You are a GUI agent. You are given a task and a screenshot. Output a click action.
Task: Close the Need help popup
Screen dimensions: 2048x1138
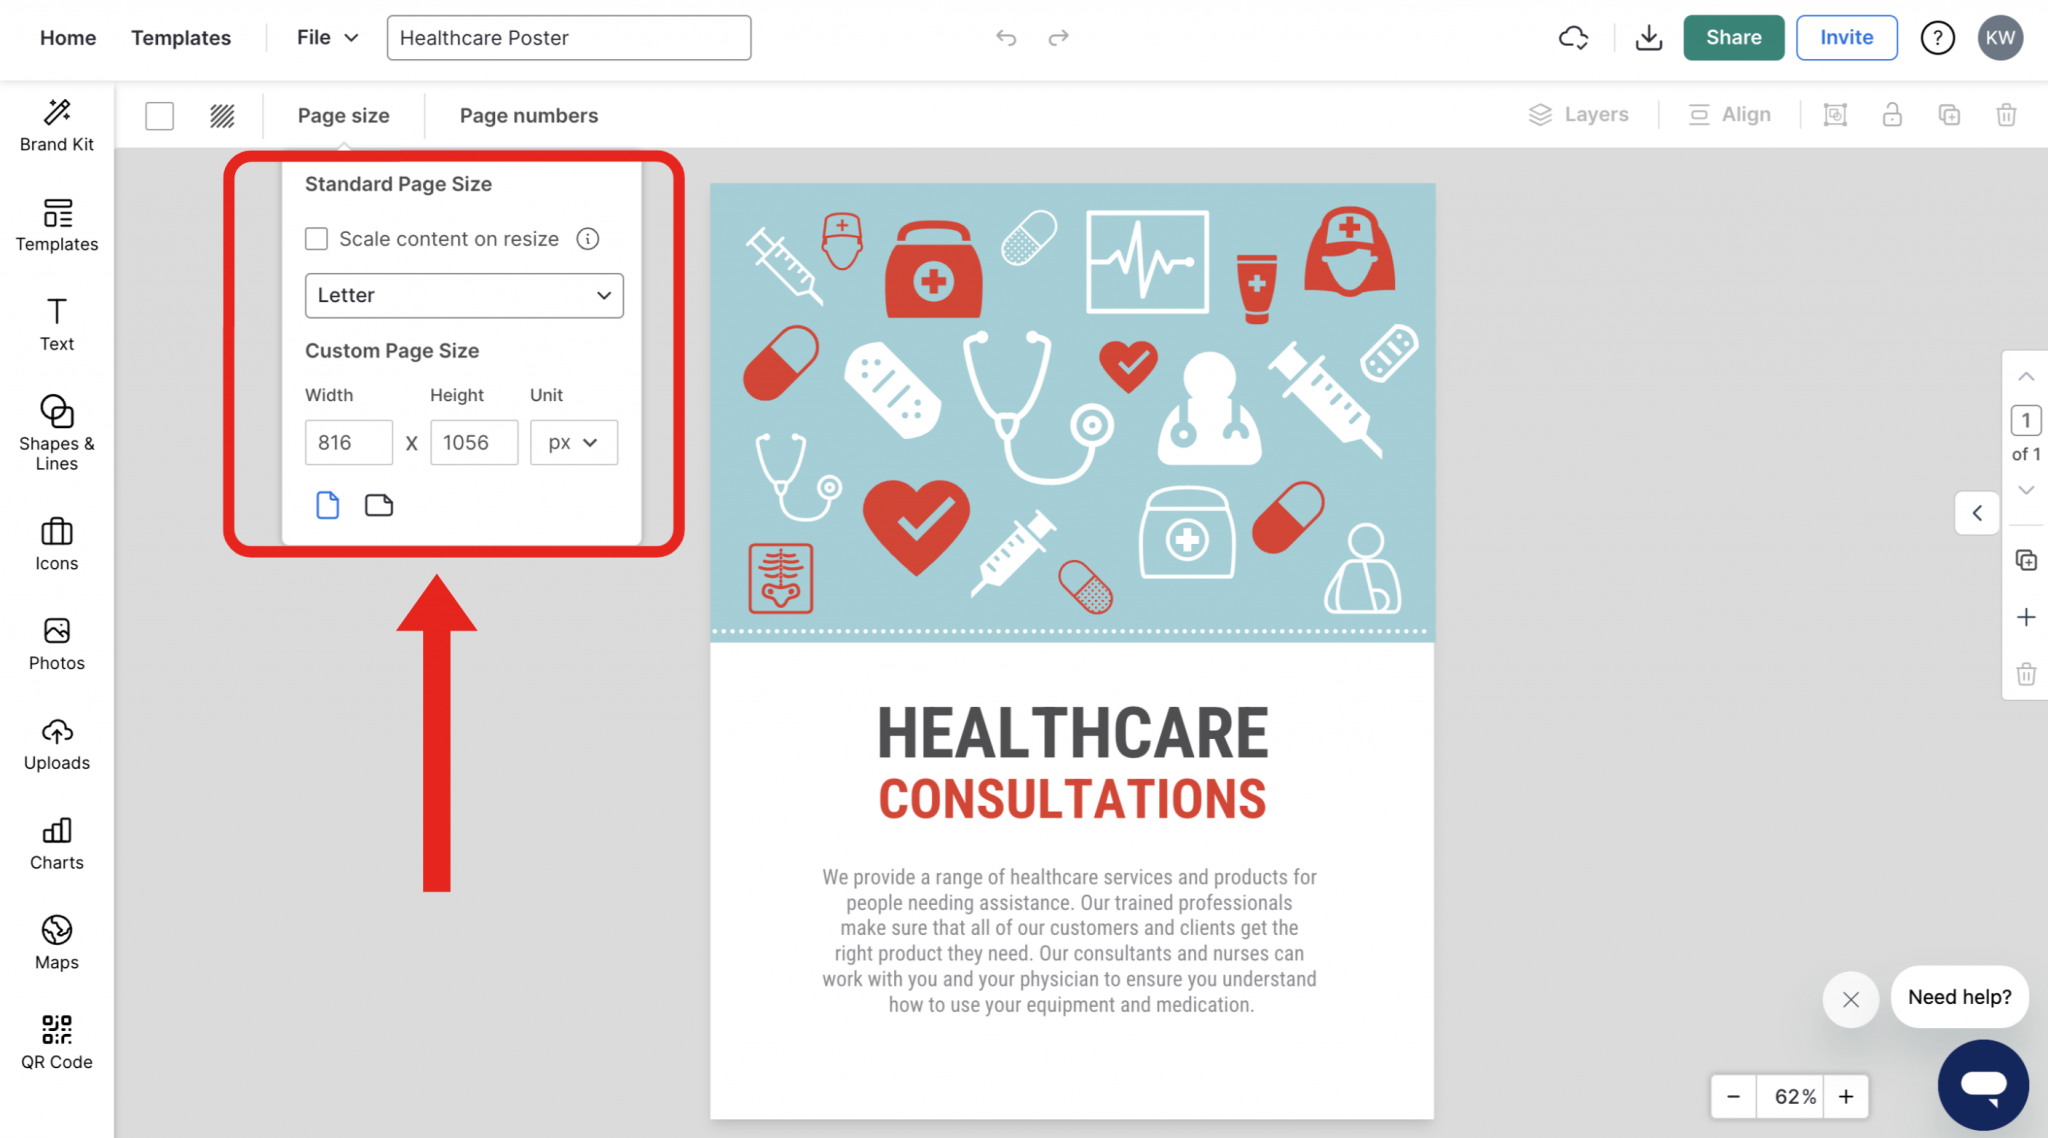point(1850,999)
